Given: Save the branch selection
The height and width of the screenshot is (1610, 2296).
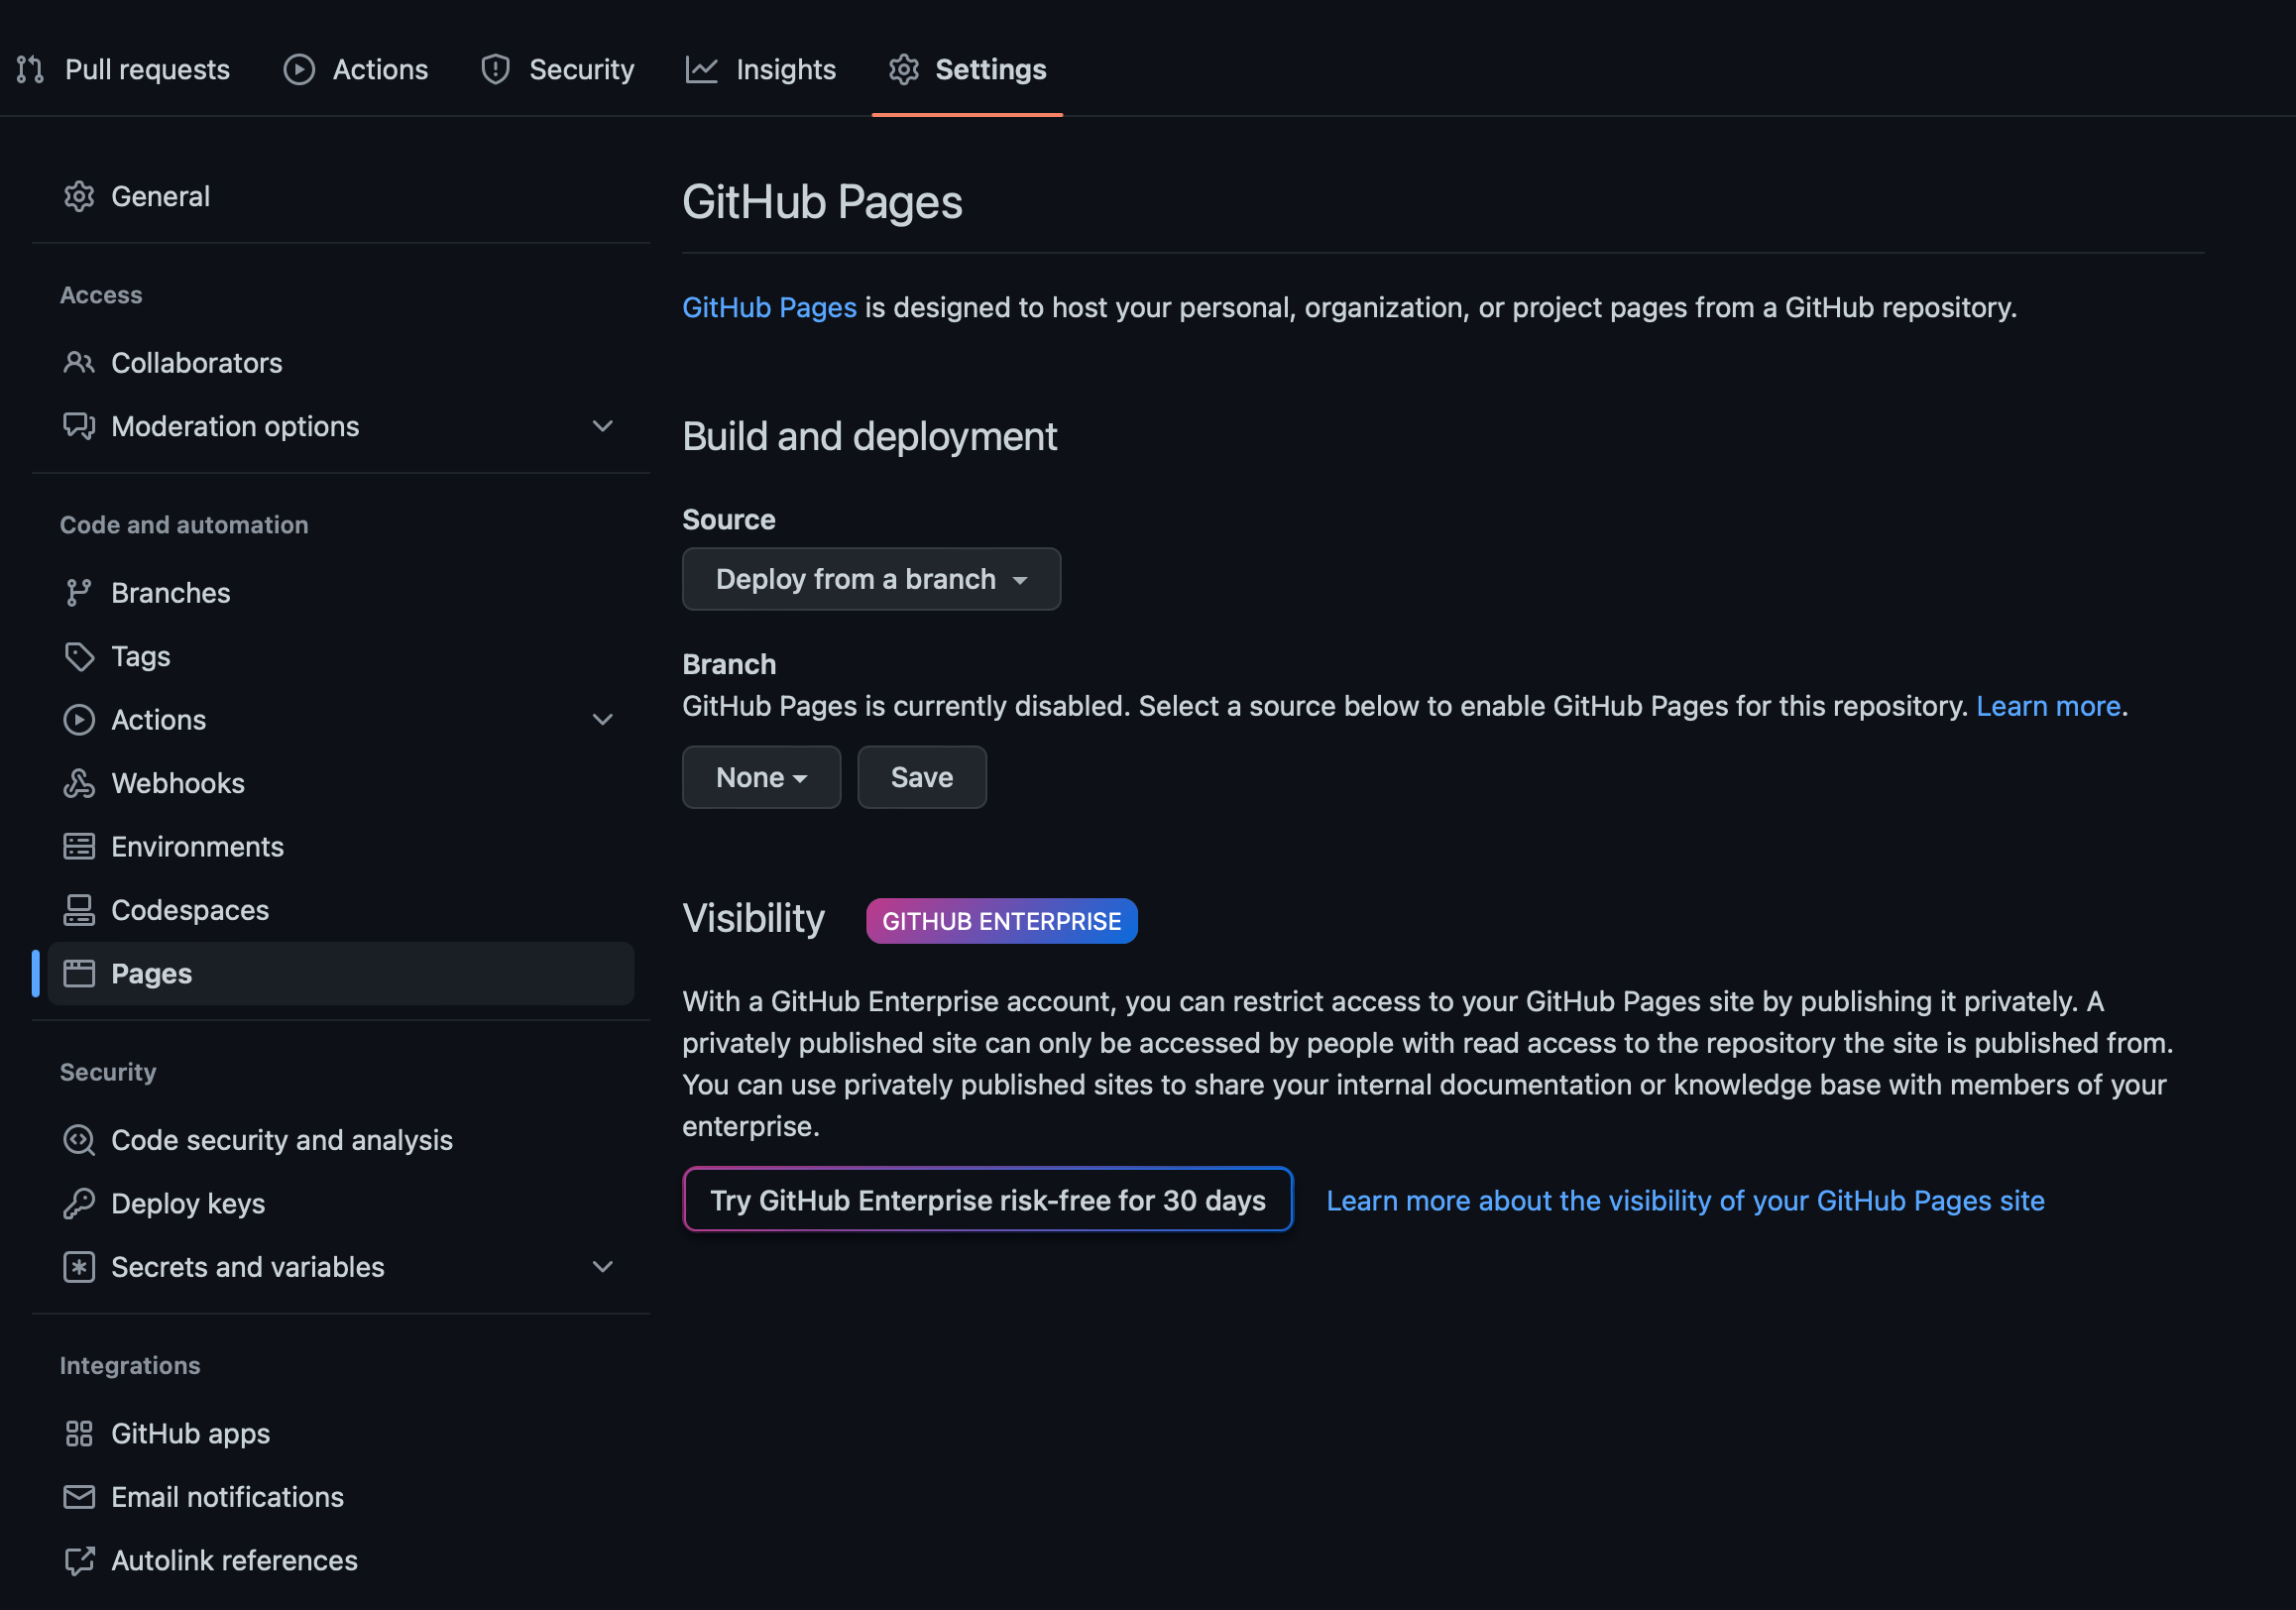Looking at the screenshot, I should click(922, 777).
